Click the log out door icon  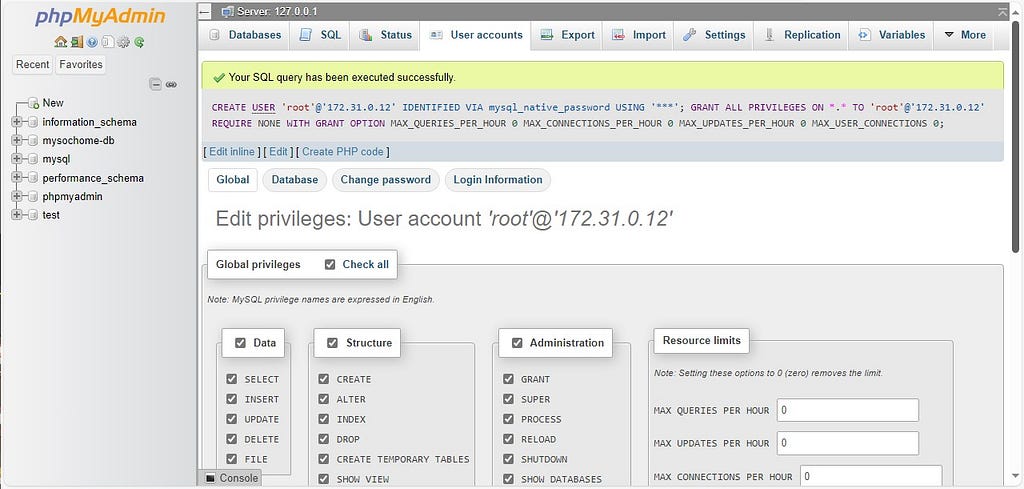point(77,42)
